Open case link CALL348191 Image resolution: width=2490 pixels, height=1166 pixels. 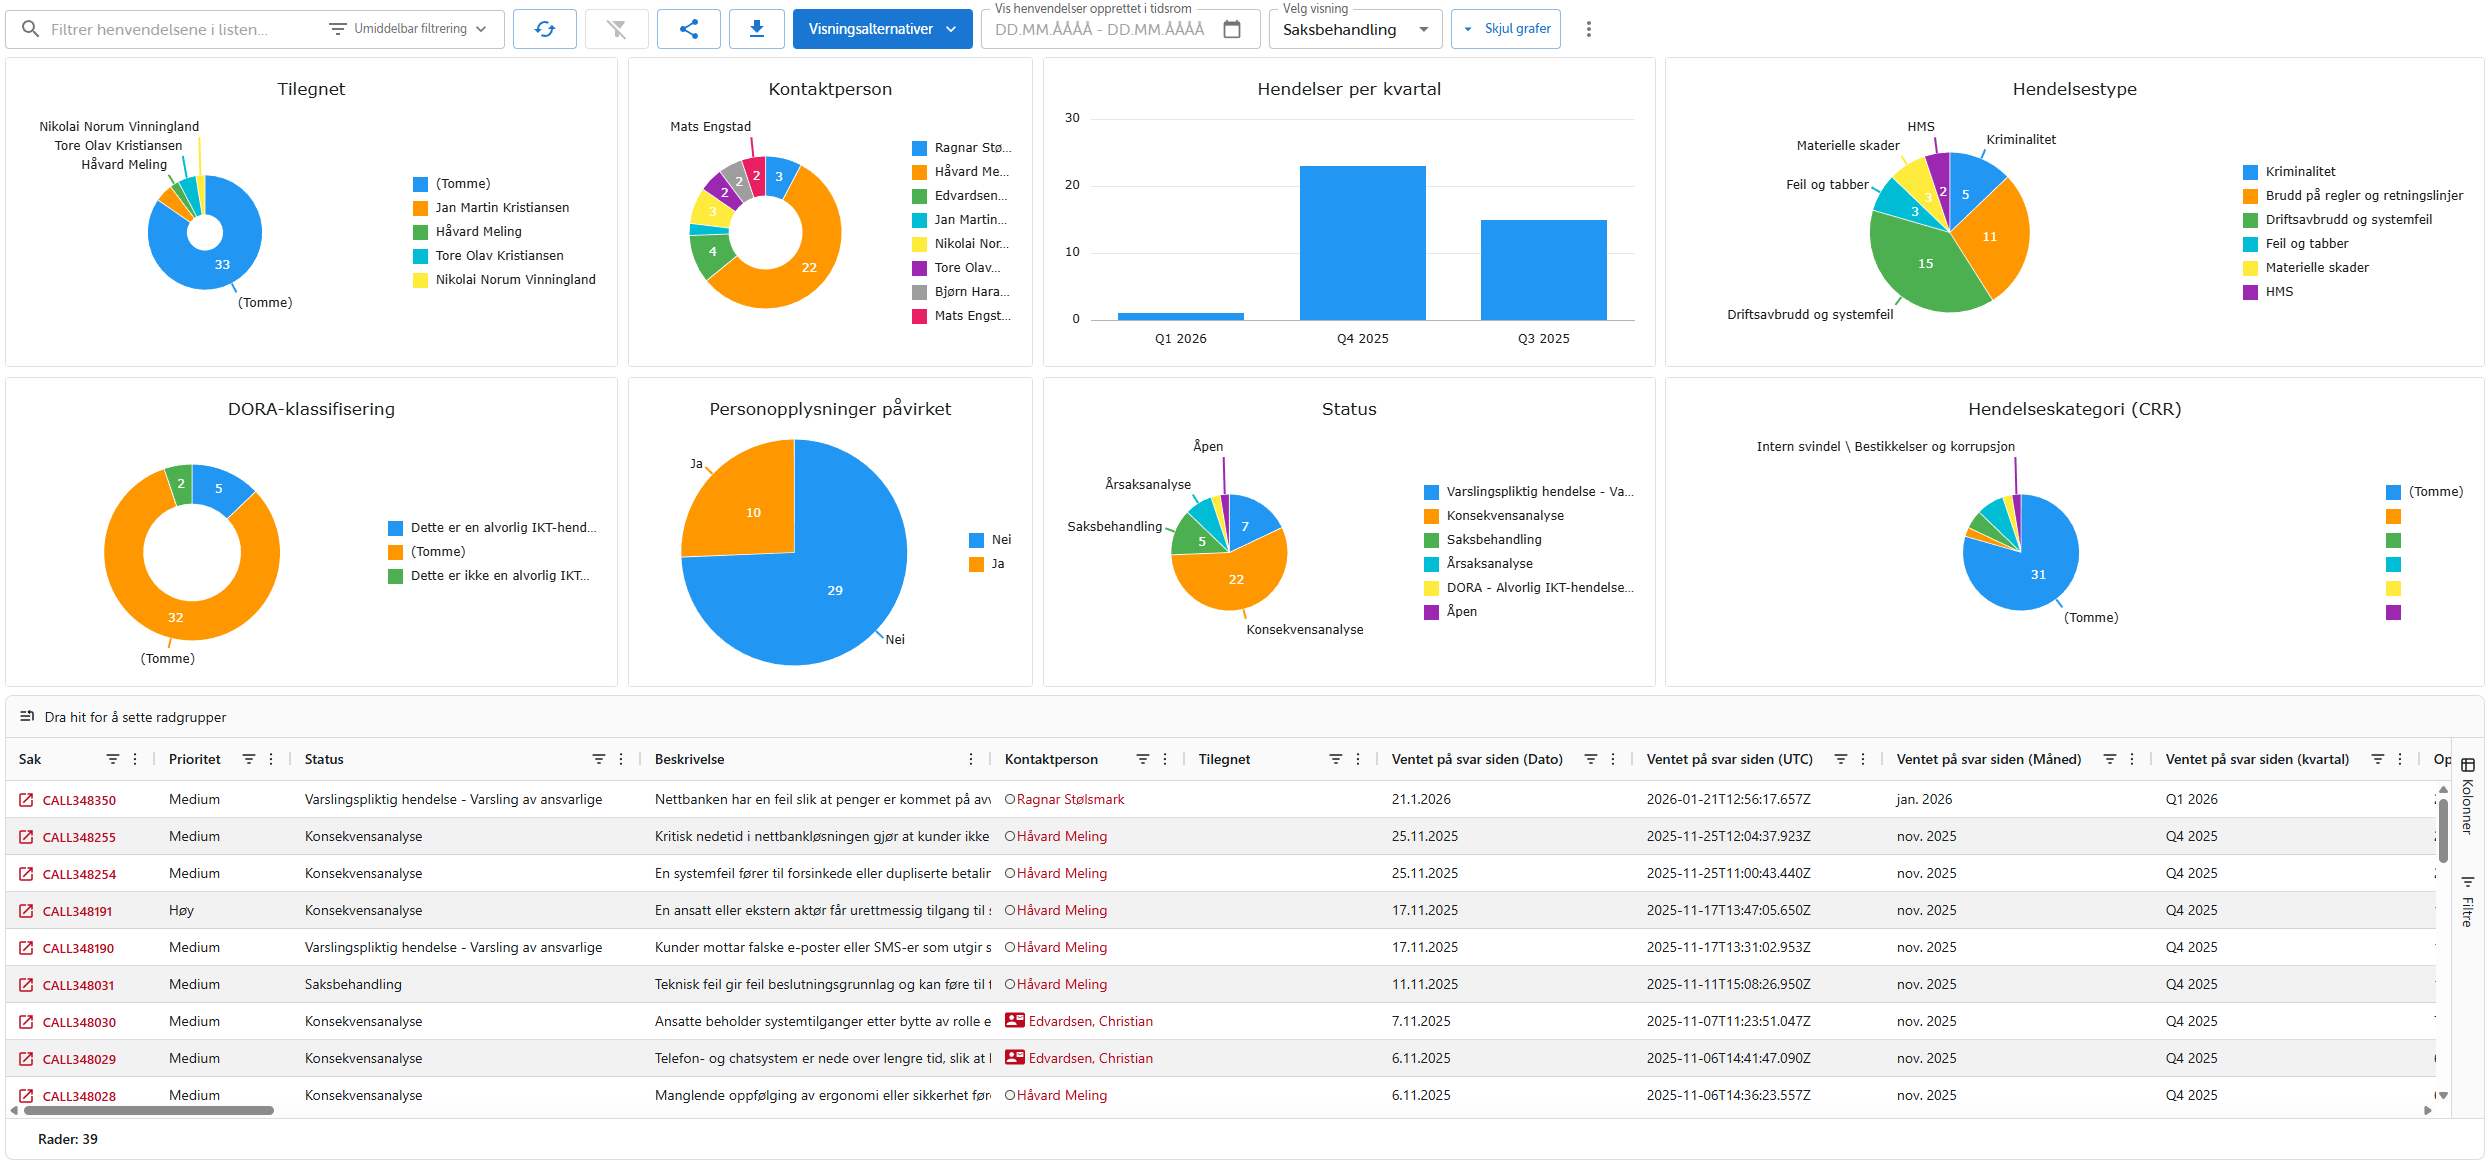(77, 912)
